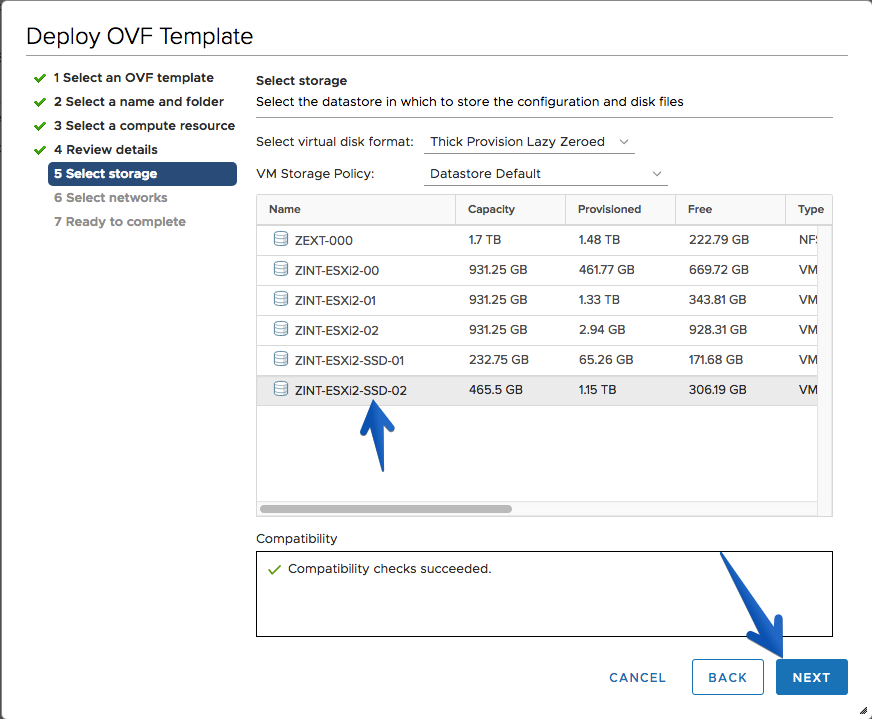This screenshot has height=719, width=872.
Task: Click CANCEL to abort deployment
Action: click(637, 677)
